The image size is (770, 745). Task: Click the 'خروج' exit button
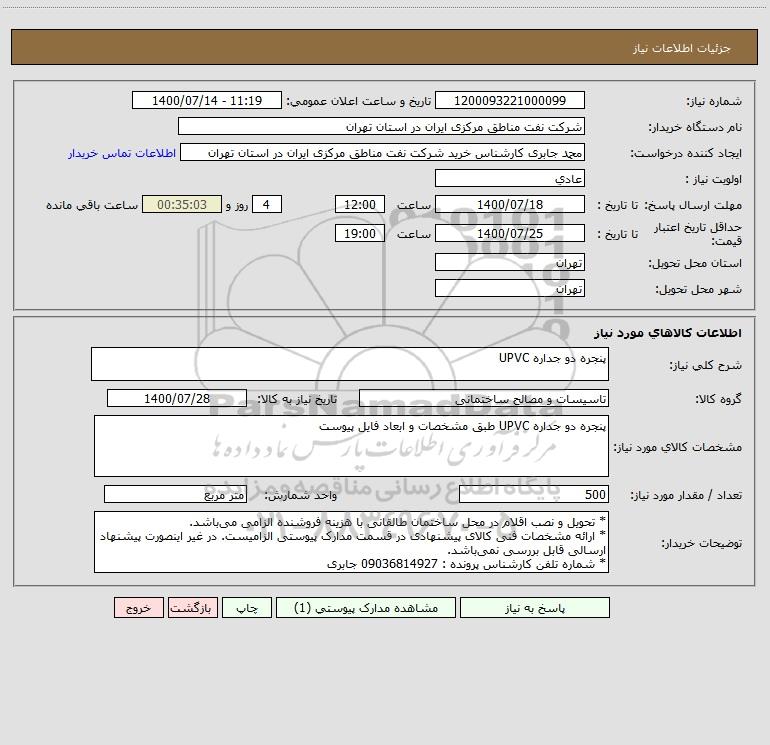point(138,608)
